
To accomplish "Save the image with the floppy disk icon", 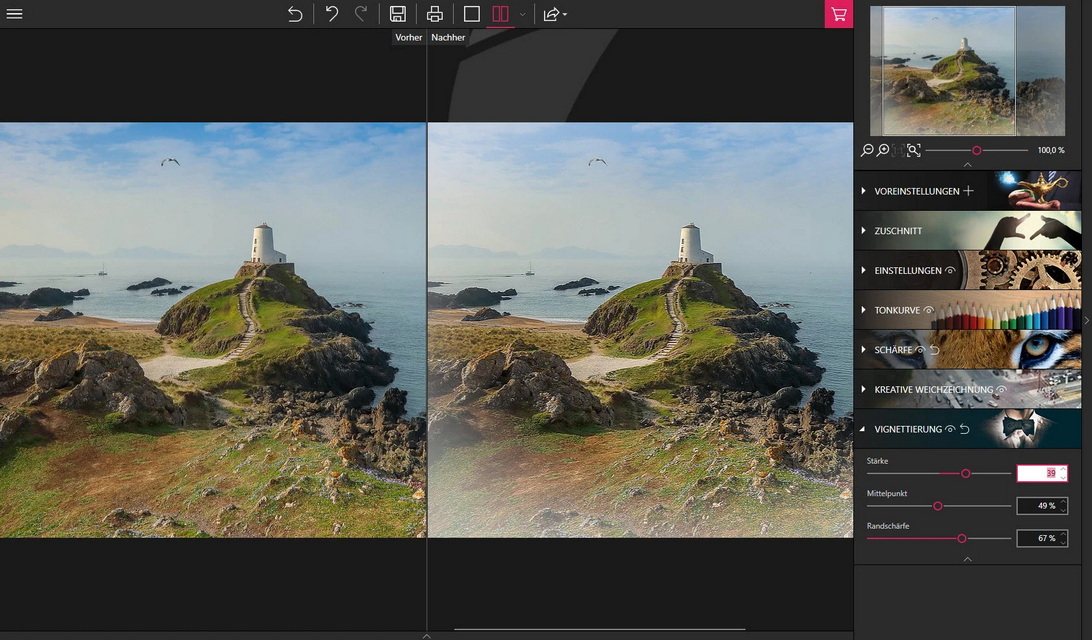I will [398, 14].
